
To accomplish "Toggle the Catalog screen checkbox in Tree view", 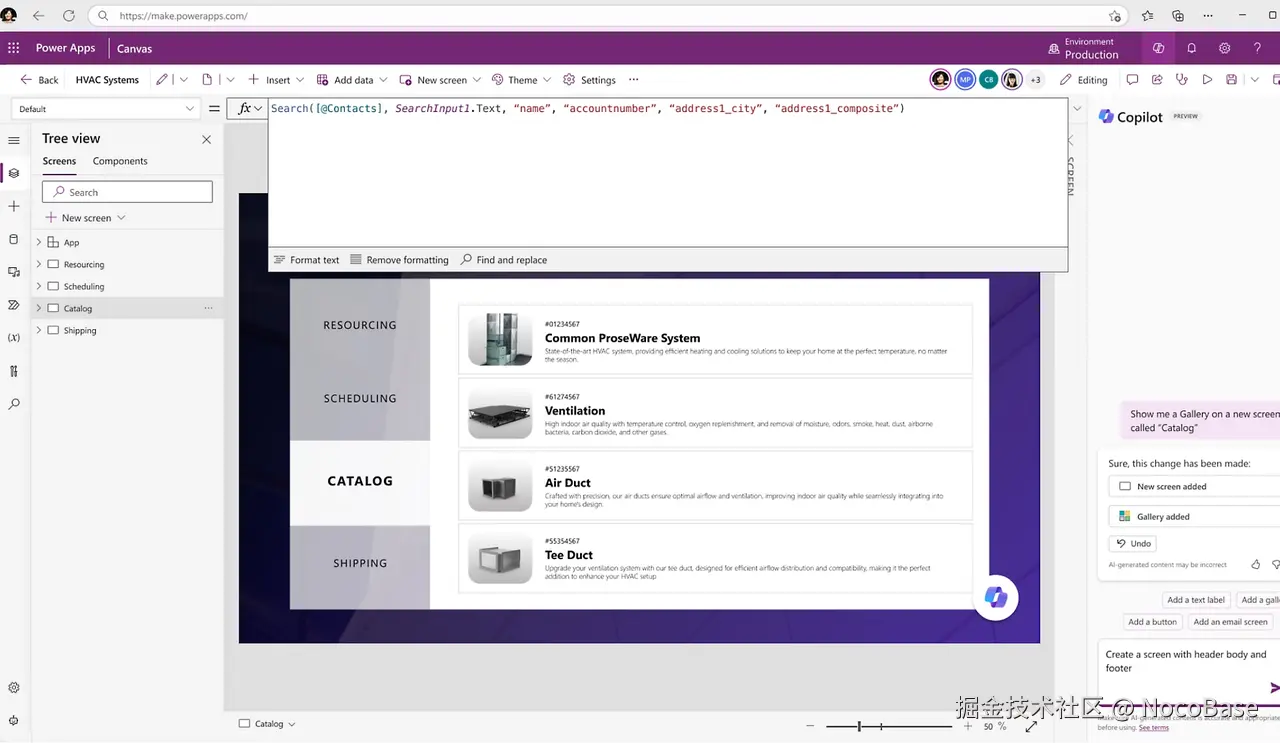I will coord(53,308).
